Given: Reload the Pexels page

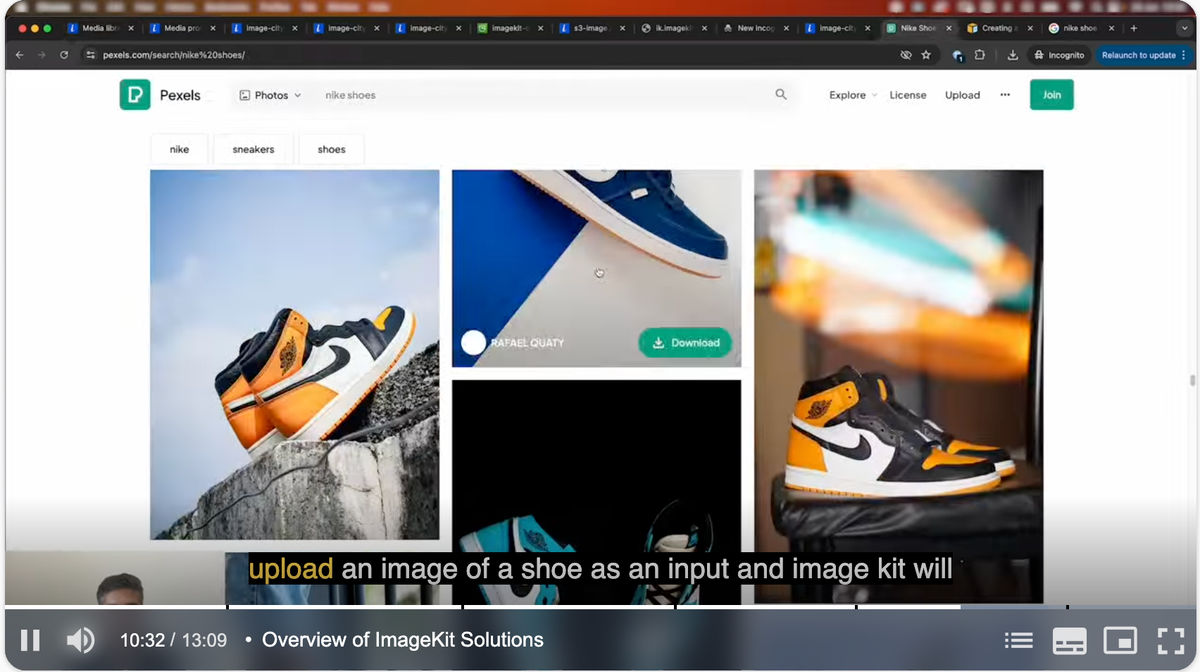Looking at the screenshot, I should coord(64,55).
